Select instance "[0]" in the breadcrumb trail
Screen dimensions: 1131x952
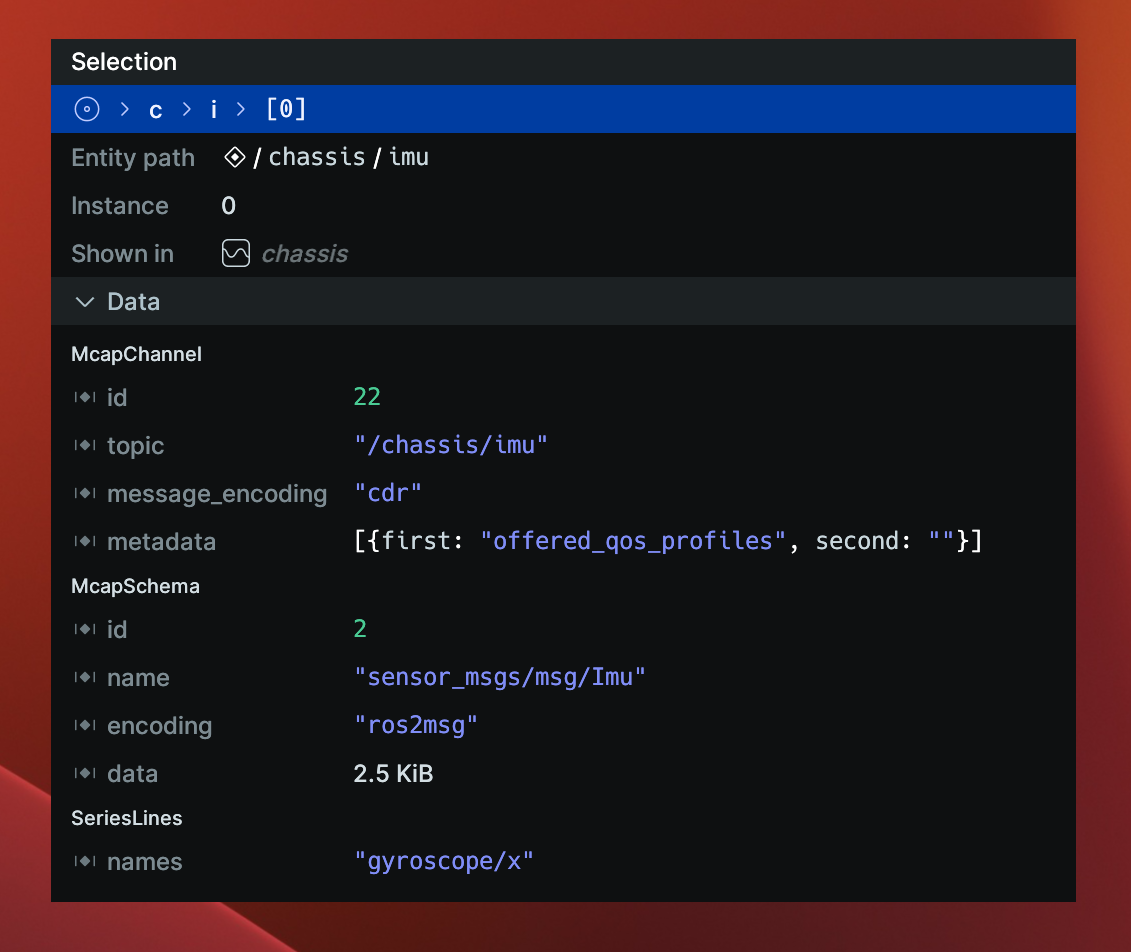tap(286, 109)
